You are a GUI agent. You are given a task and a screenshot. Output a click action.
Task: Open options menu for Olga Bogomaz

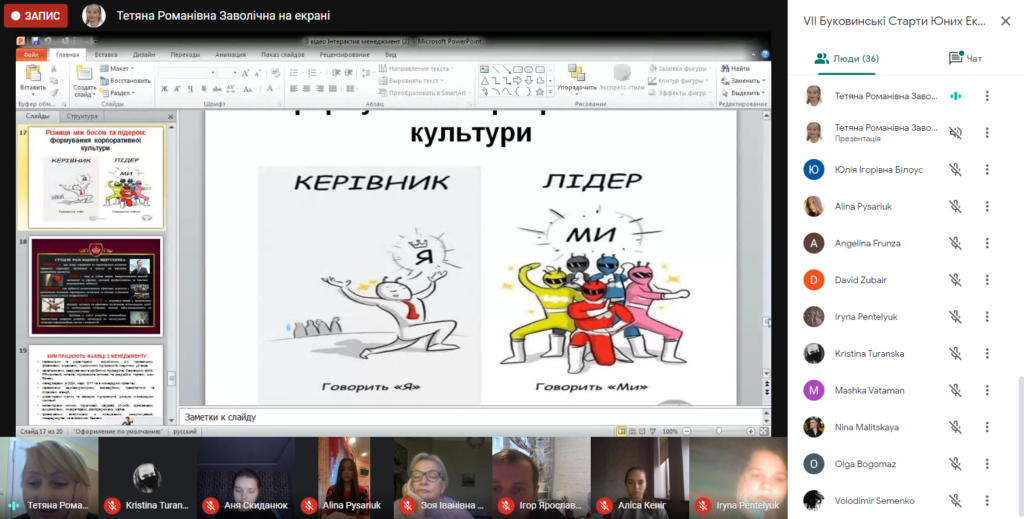(987, 464)
